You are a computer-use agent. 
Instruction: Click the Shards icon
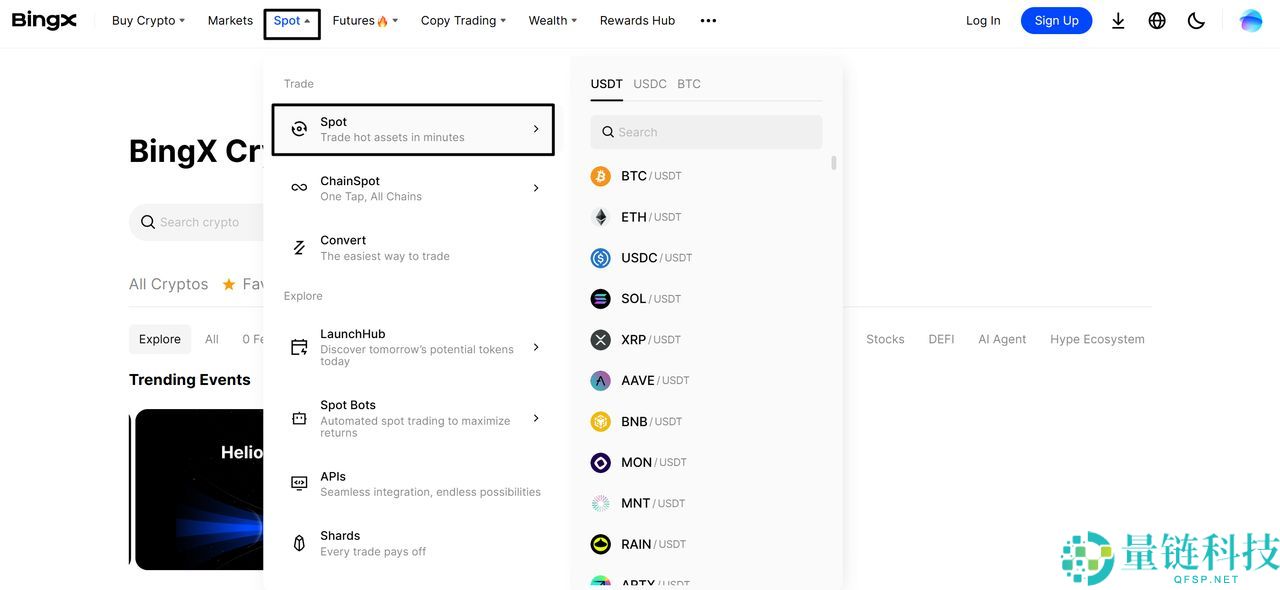[299, 543]
